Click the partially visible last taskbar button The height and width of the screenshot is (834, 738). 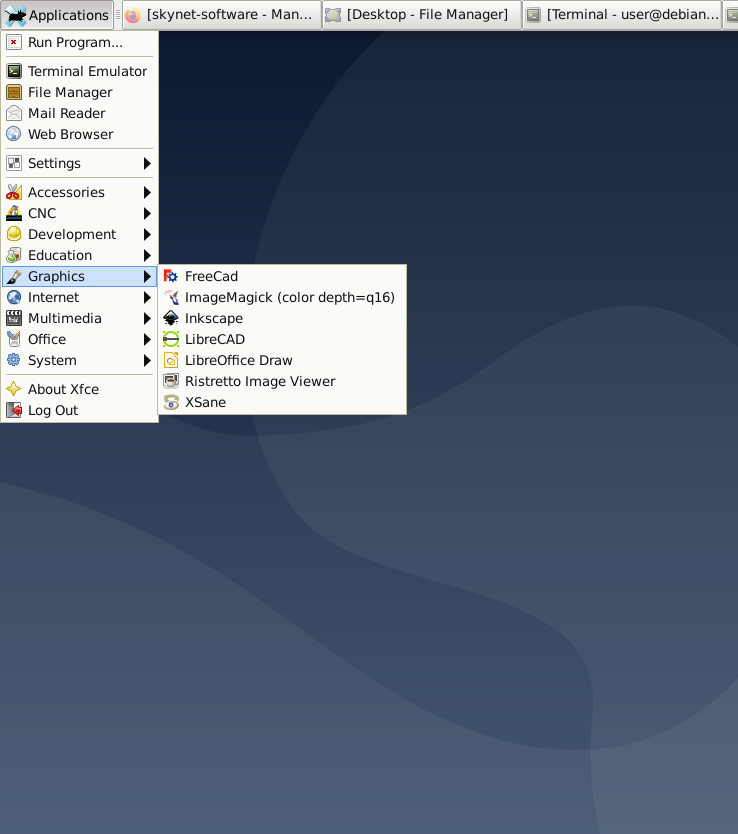coord(731,15)
